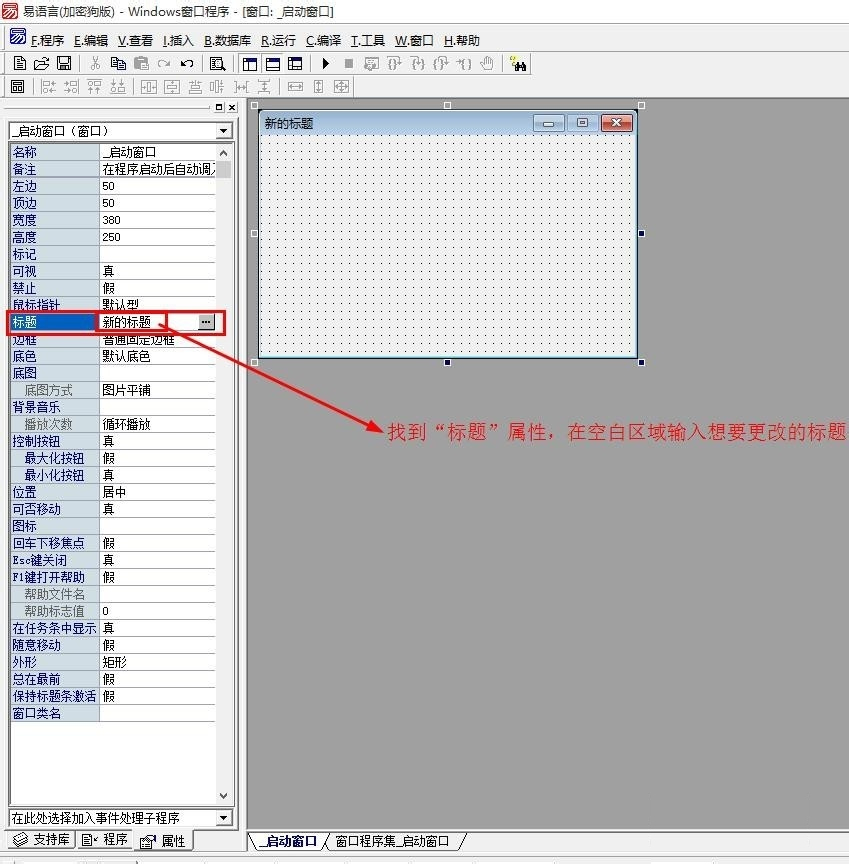Open the W.窗口 menu
The width and height of the screenshot is (849, 864).
click(414, 41)
